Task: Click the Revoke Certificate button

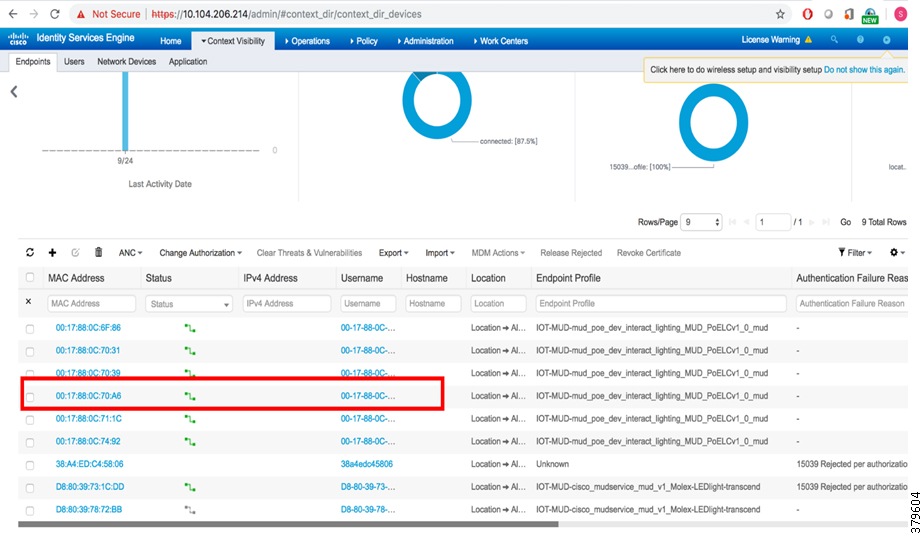Action: click(x=649, y=253)
